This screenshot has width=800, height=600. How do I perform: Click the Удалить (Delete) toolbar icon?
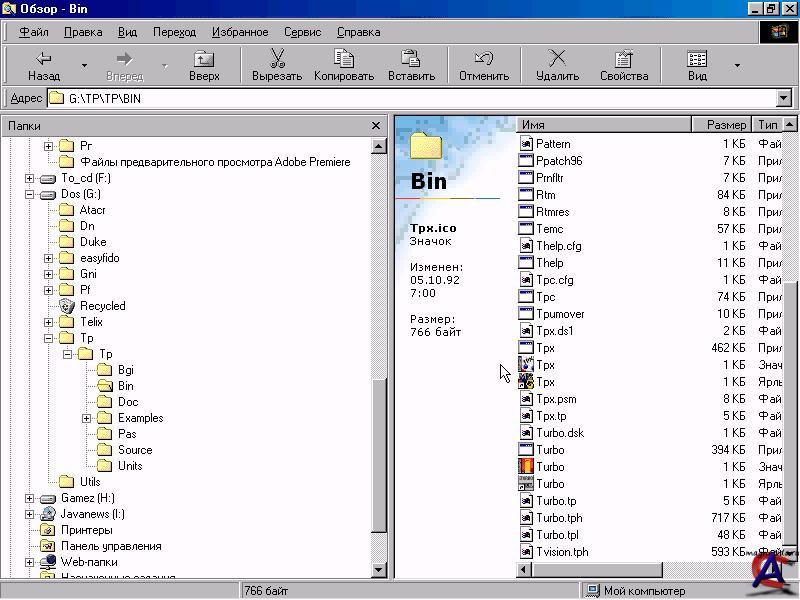click(x=557, y=59)
